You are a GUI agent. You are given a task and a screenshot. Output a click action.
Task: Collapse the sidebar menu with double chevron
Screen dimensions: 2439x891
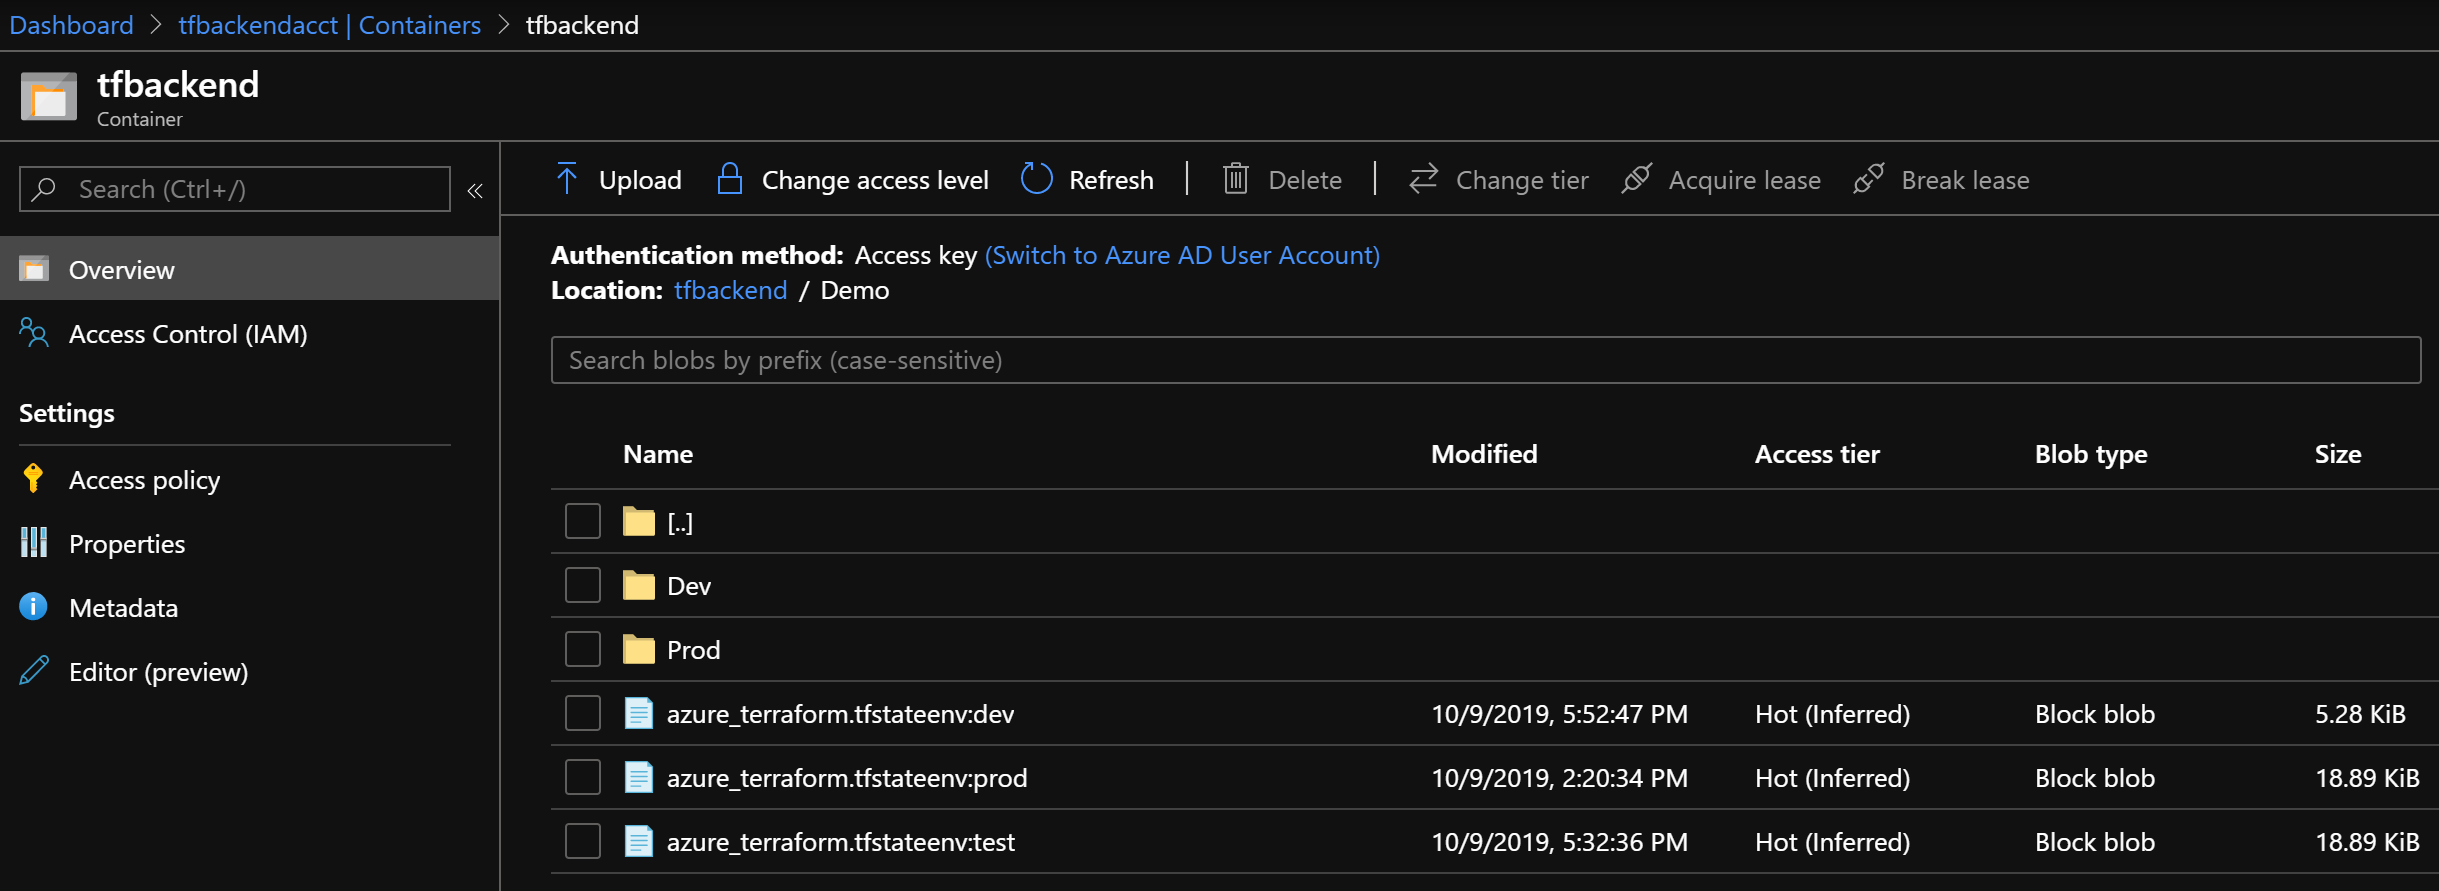pyautogui.click(x=475, y=190)
